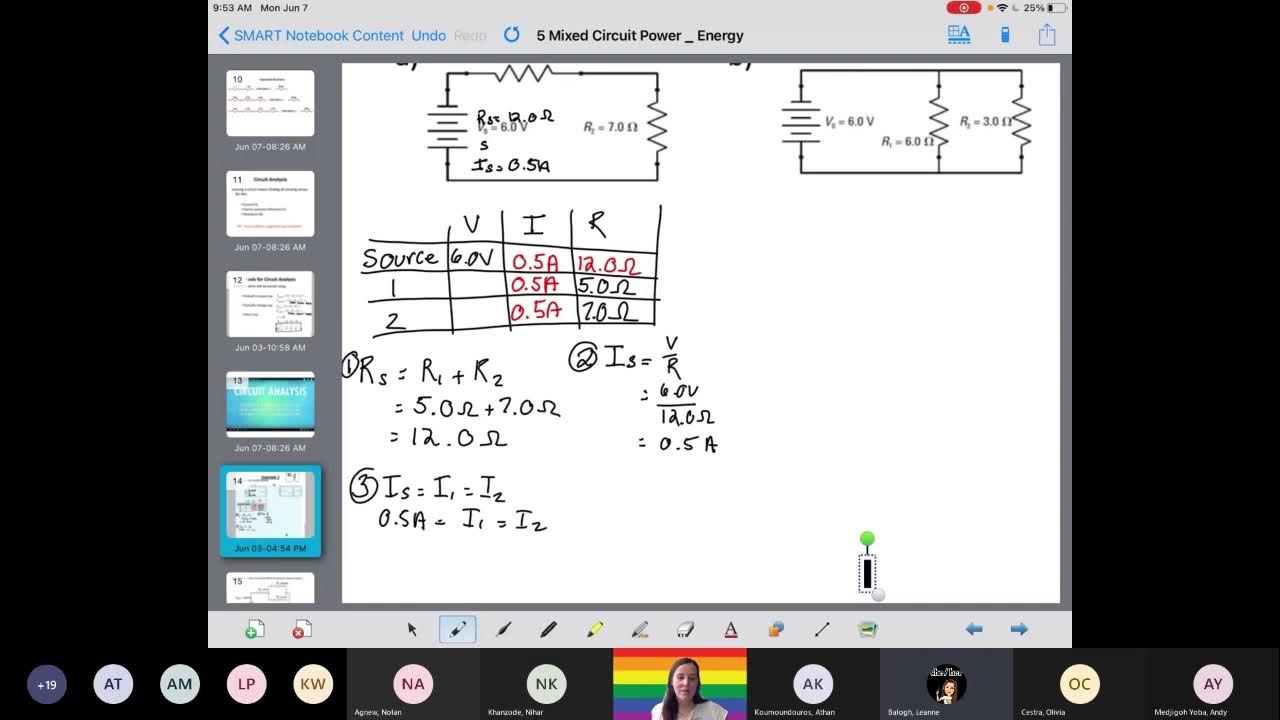The height and width of the screenshot is (720, 1280).
Task: Select the creative pen tool
Action: (640, 629)
